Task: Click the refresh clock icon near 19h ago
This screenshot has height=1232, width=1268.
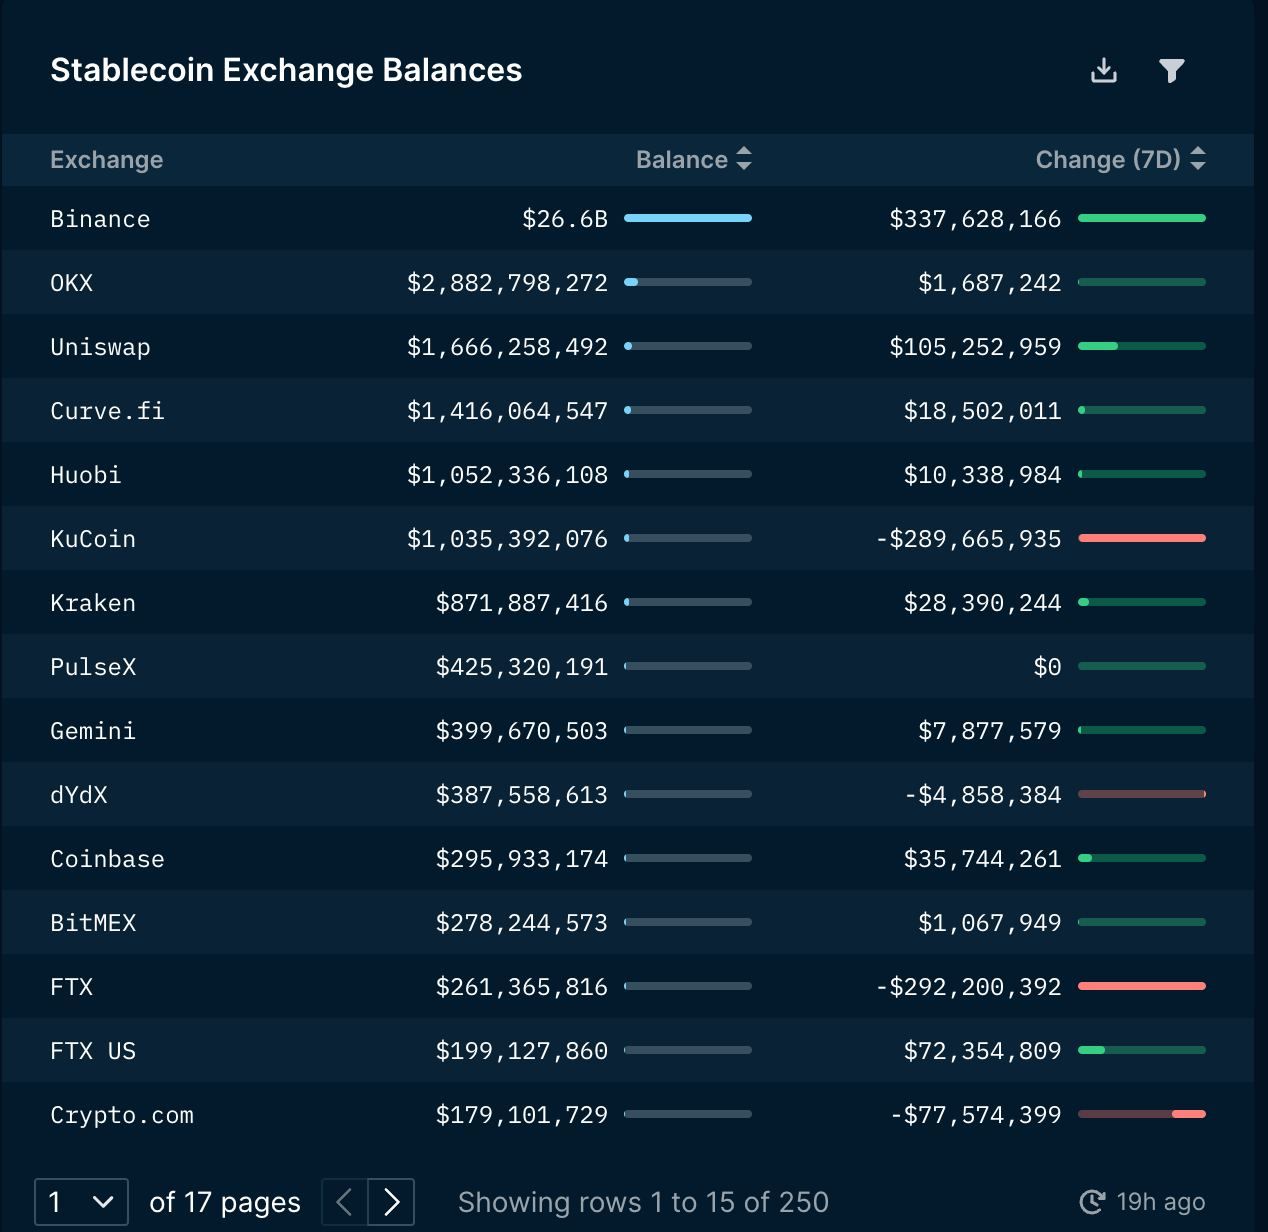Action: tap(1093, 1202)
